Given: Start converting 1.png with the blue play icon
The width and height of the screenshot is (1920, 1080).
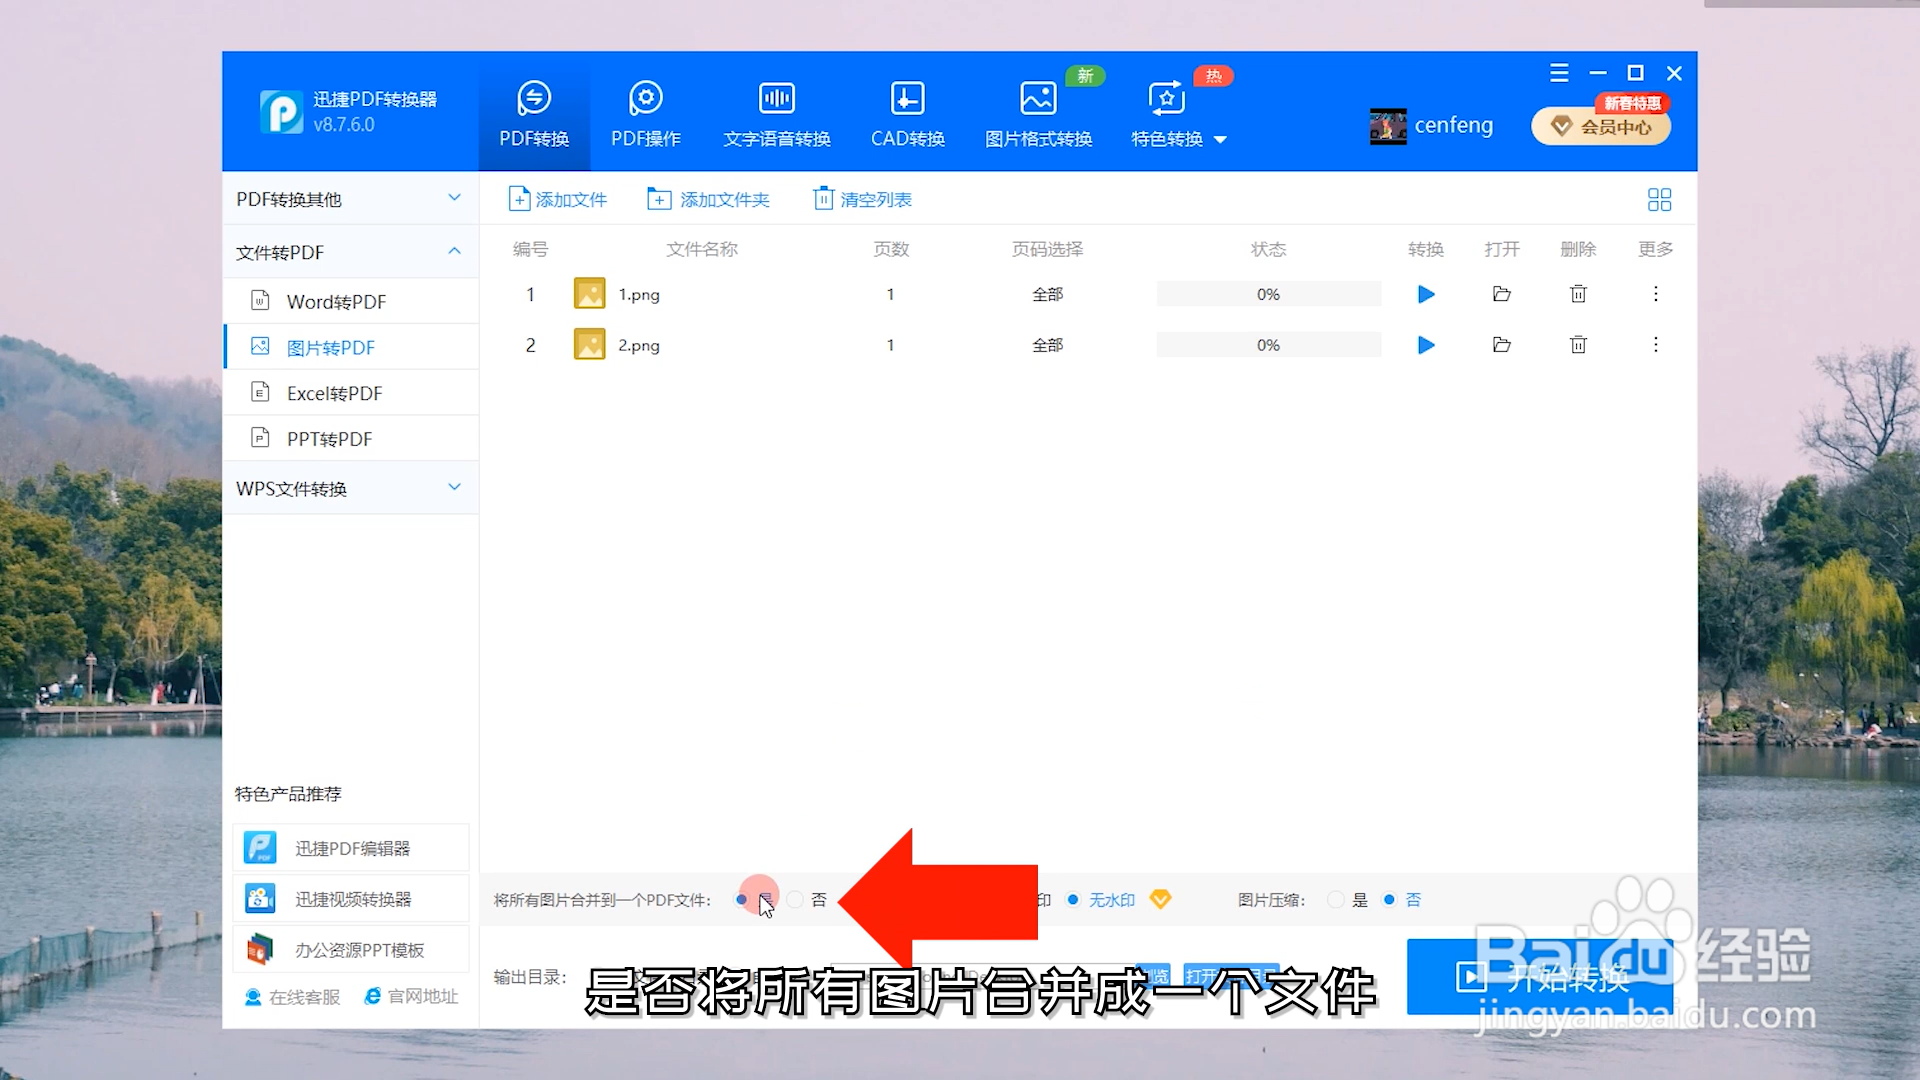Looking at the screenshot, I should (1425, 294).
